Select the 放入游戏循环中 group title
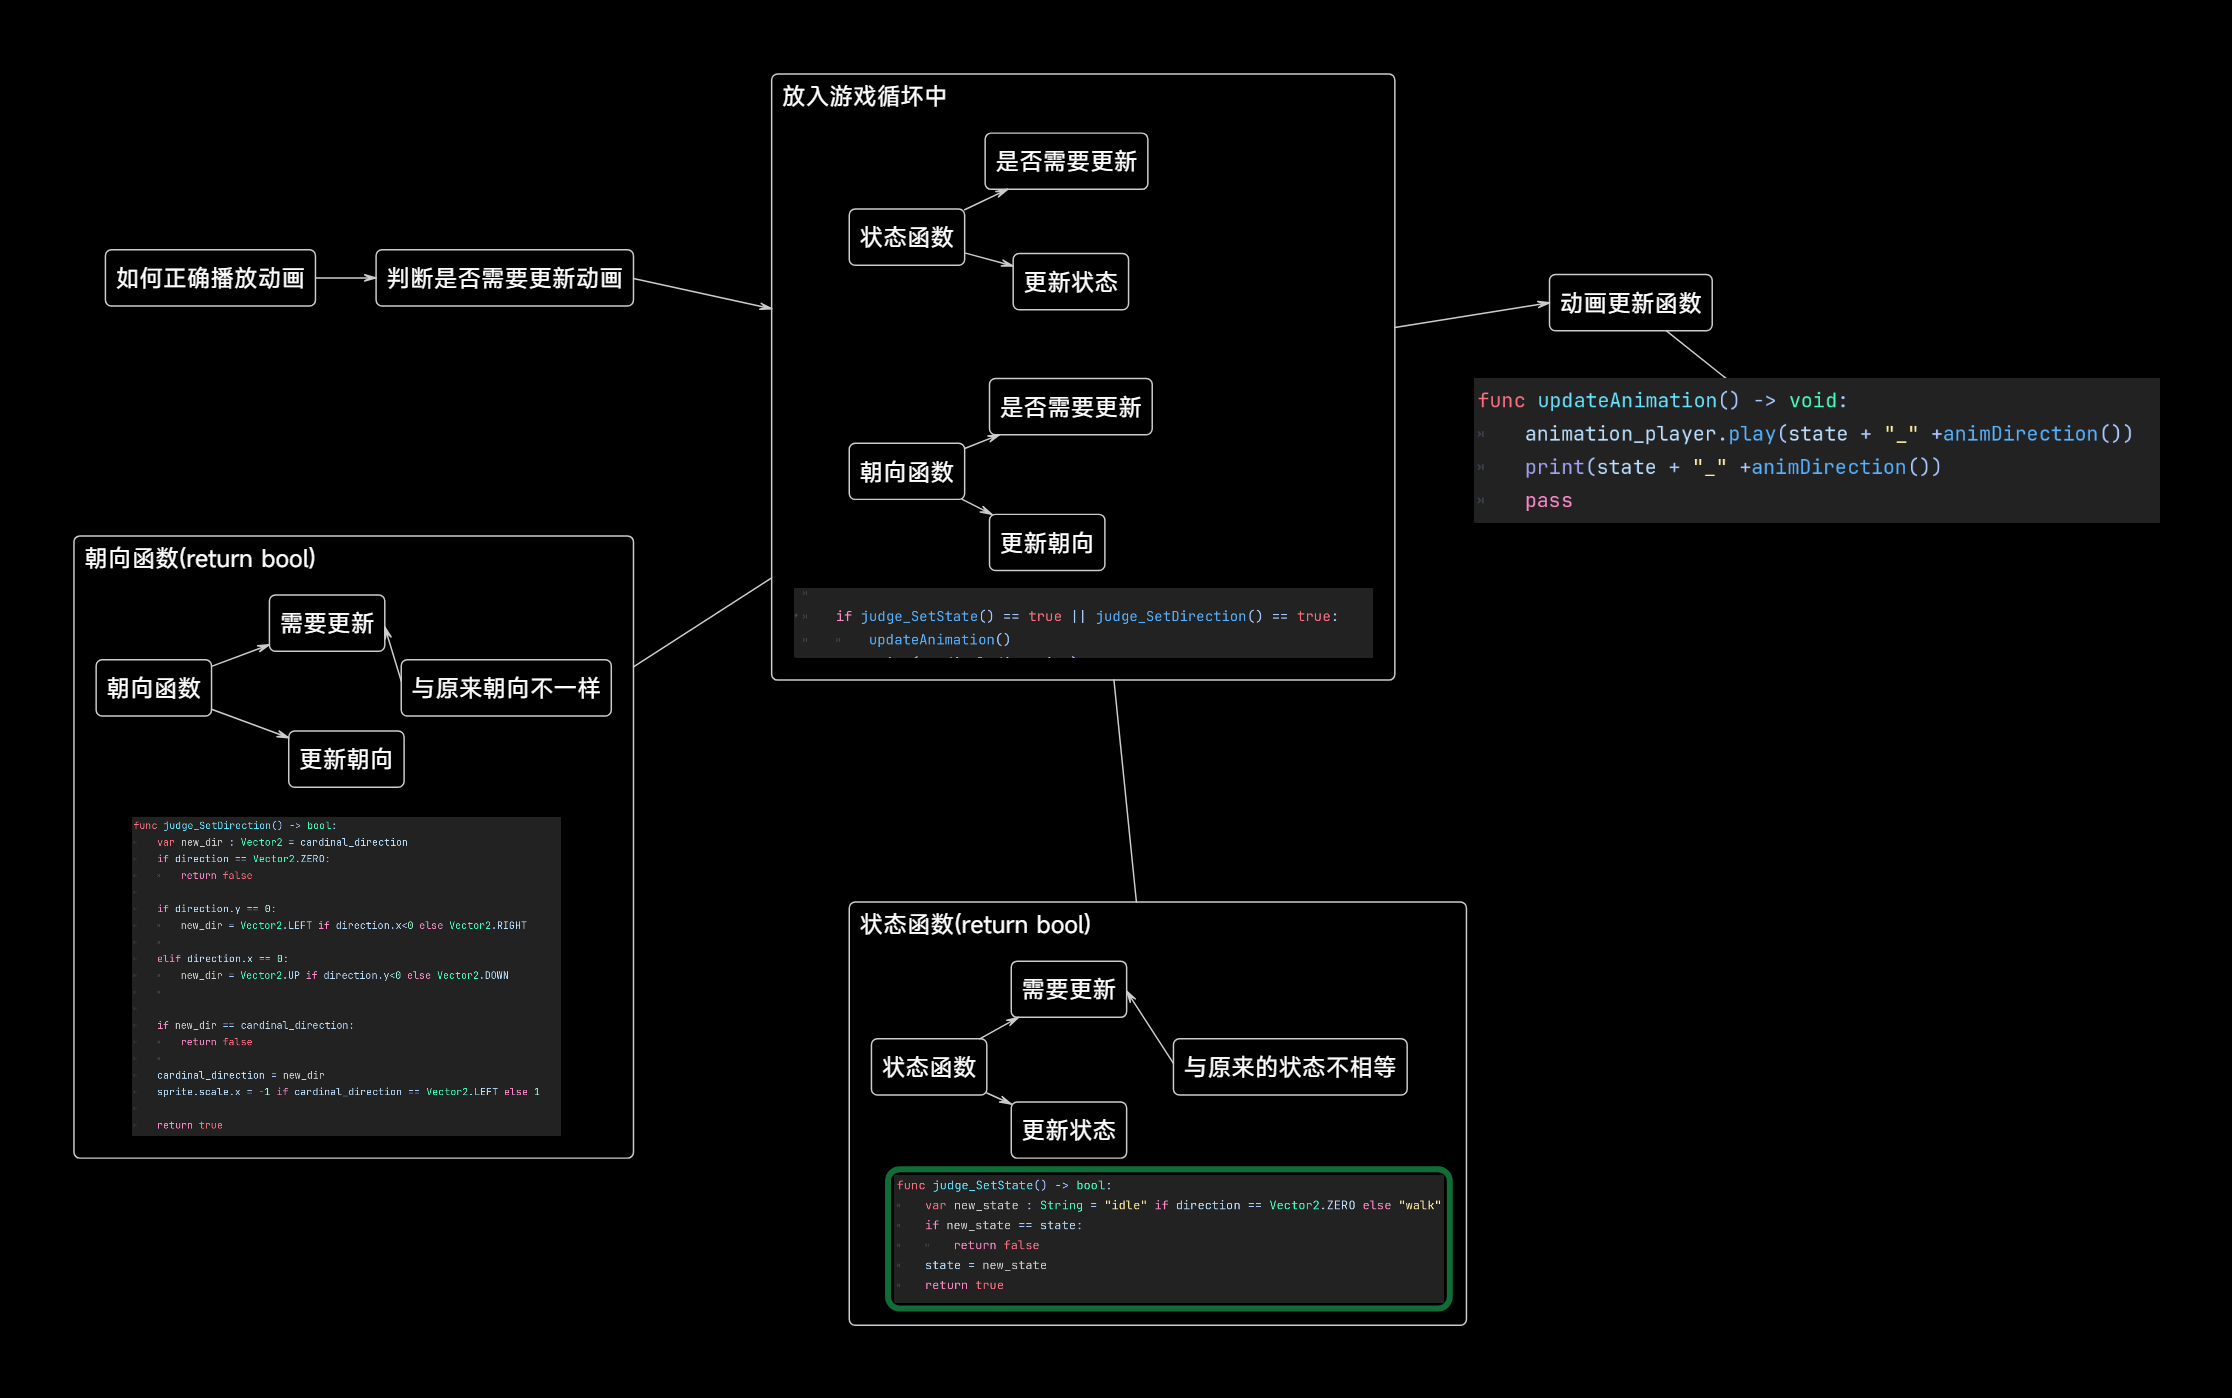This screenshot has height=1398, width=2232. click(x=864, y=96)
